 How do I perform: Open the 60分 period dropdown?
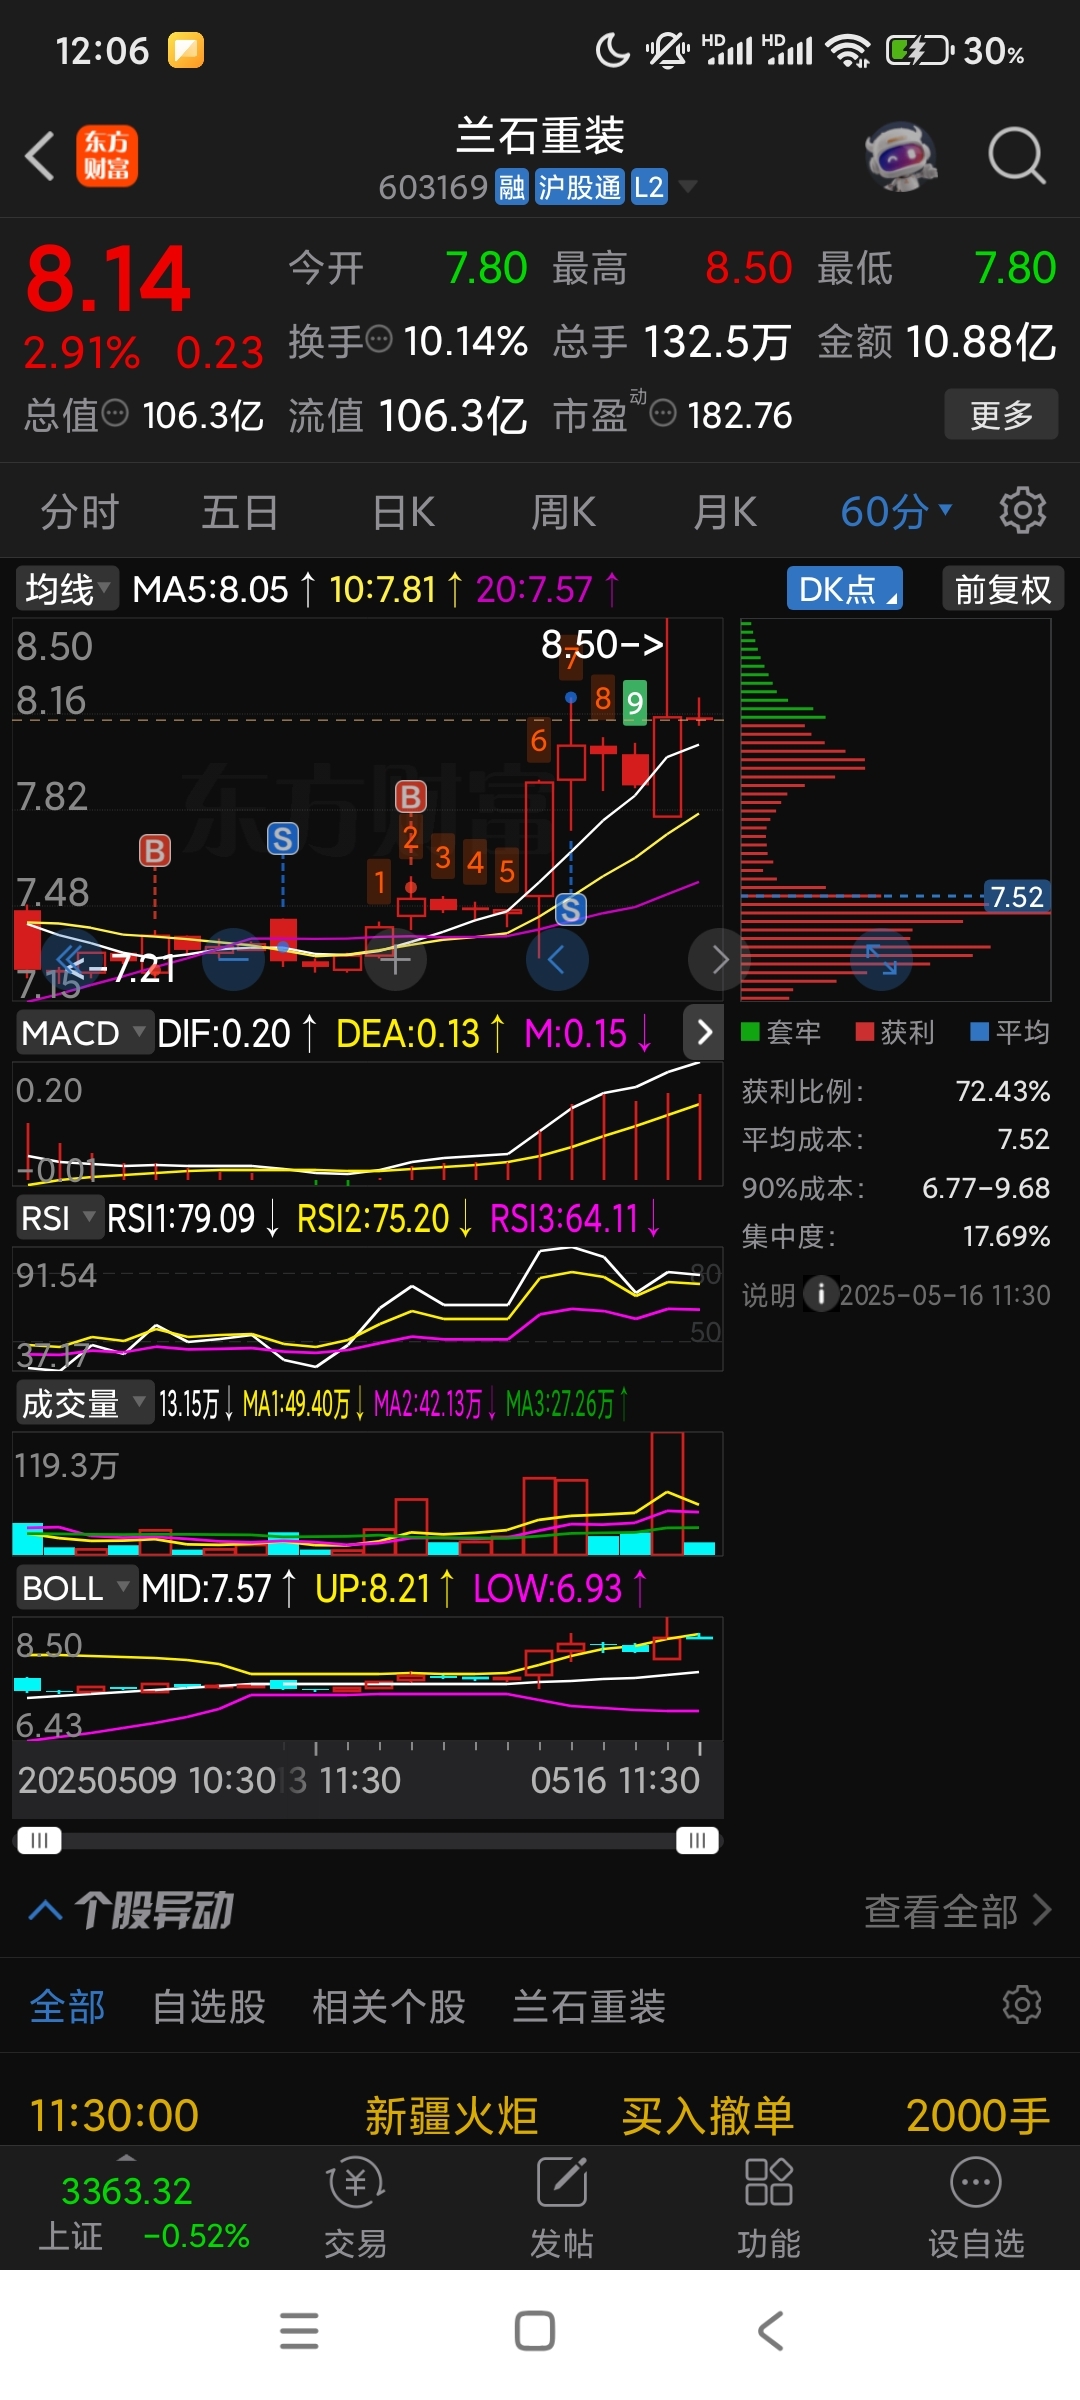coord(896,512)
